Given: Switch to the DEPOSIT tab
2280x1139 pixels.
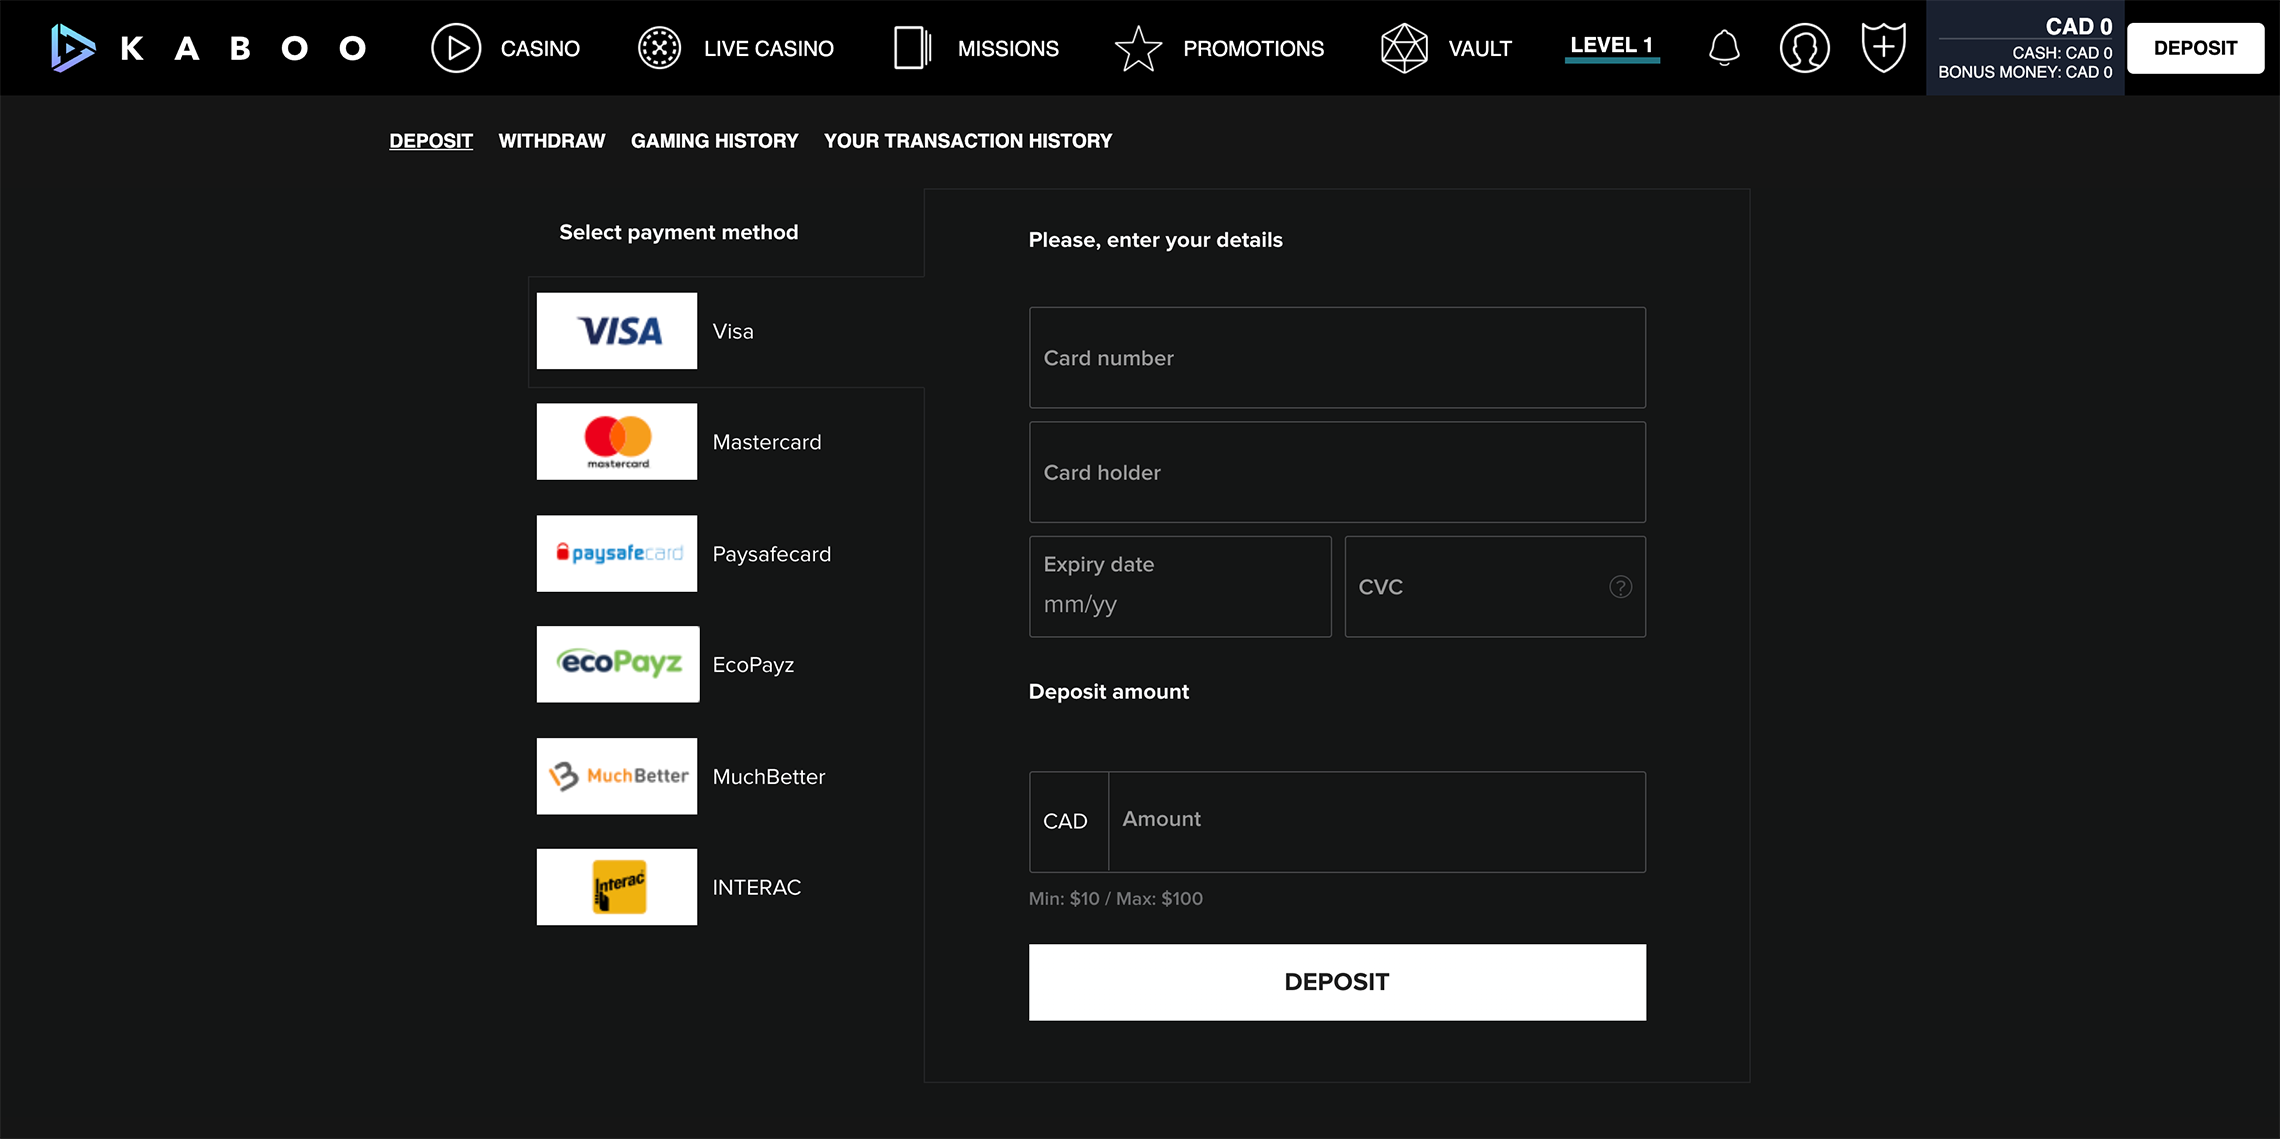Looking at the screenshot, I should pyautogui.click(x=431, y=141).
